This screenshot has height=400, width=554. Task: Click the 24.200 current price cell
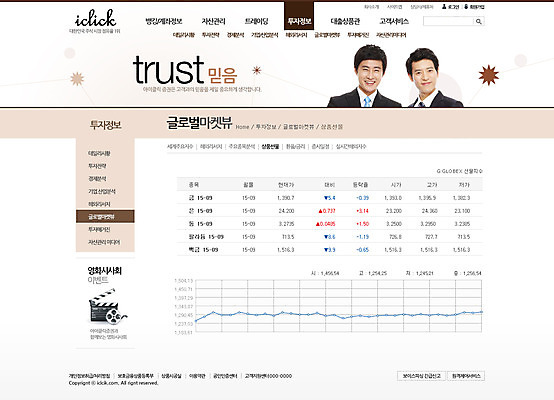(286, 211)
